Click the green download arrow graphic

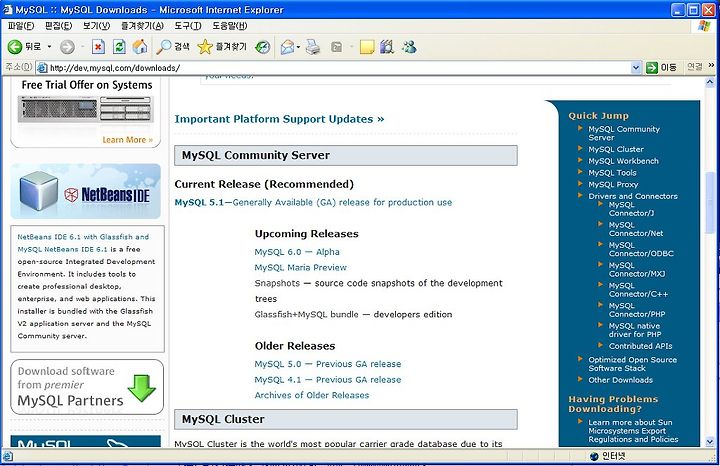pos(142,388)
